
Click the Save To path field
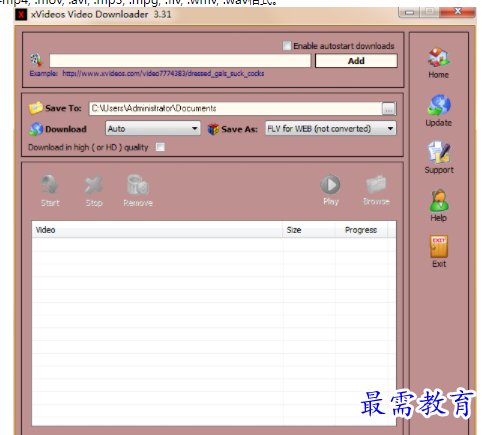coord(235,109)
